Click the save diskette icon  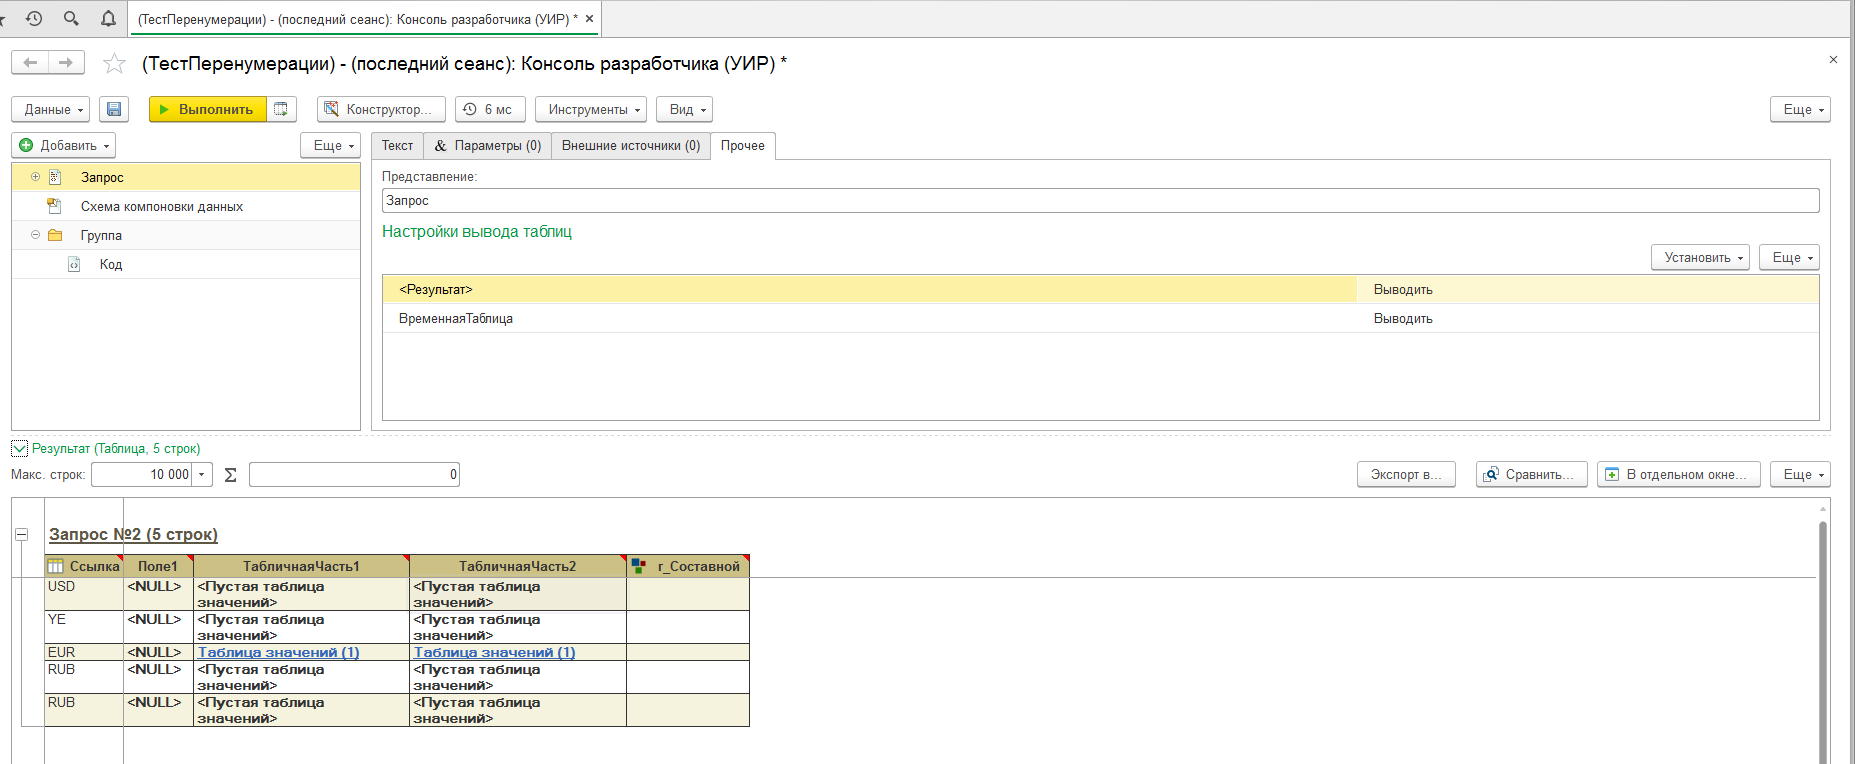tap(114, 109)
